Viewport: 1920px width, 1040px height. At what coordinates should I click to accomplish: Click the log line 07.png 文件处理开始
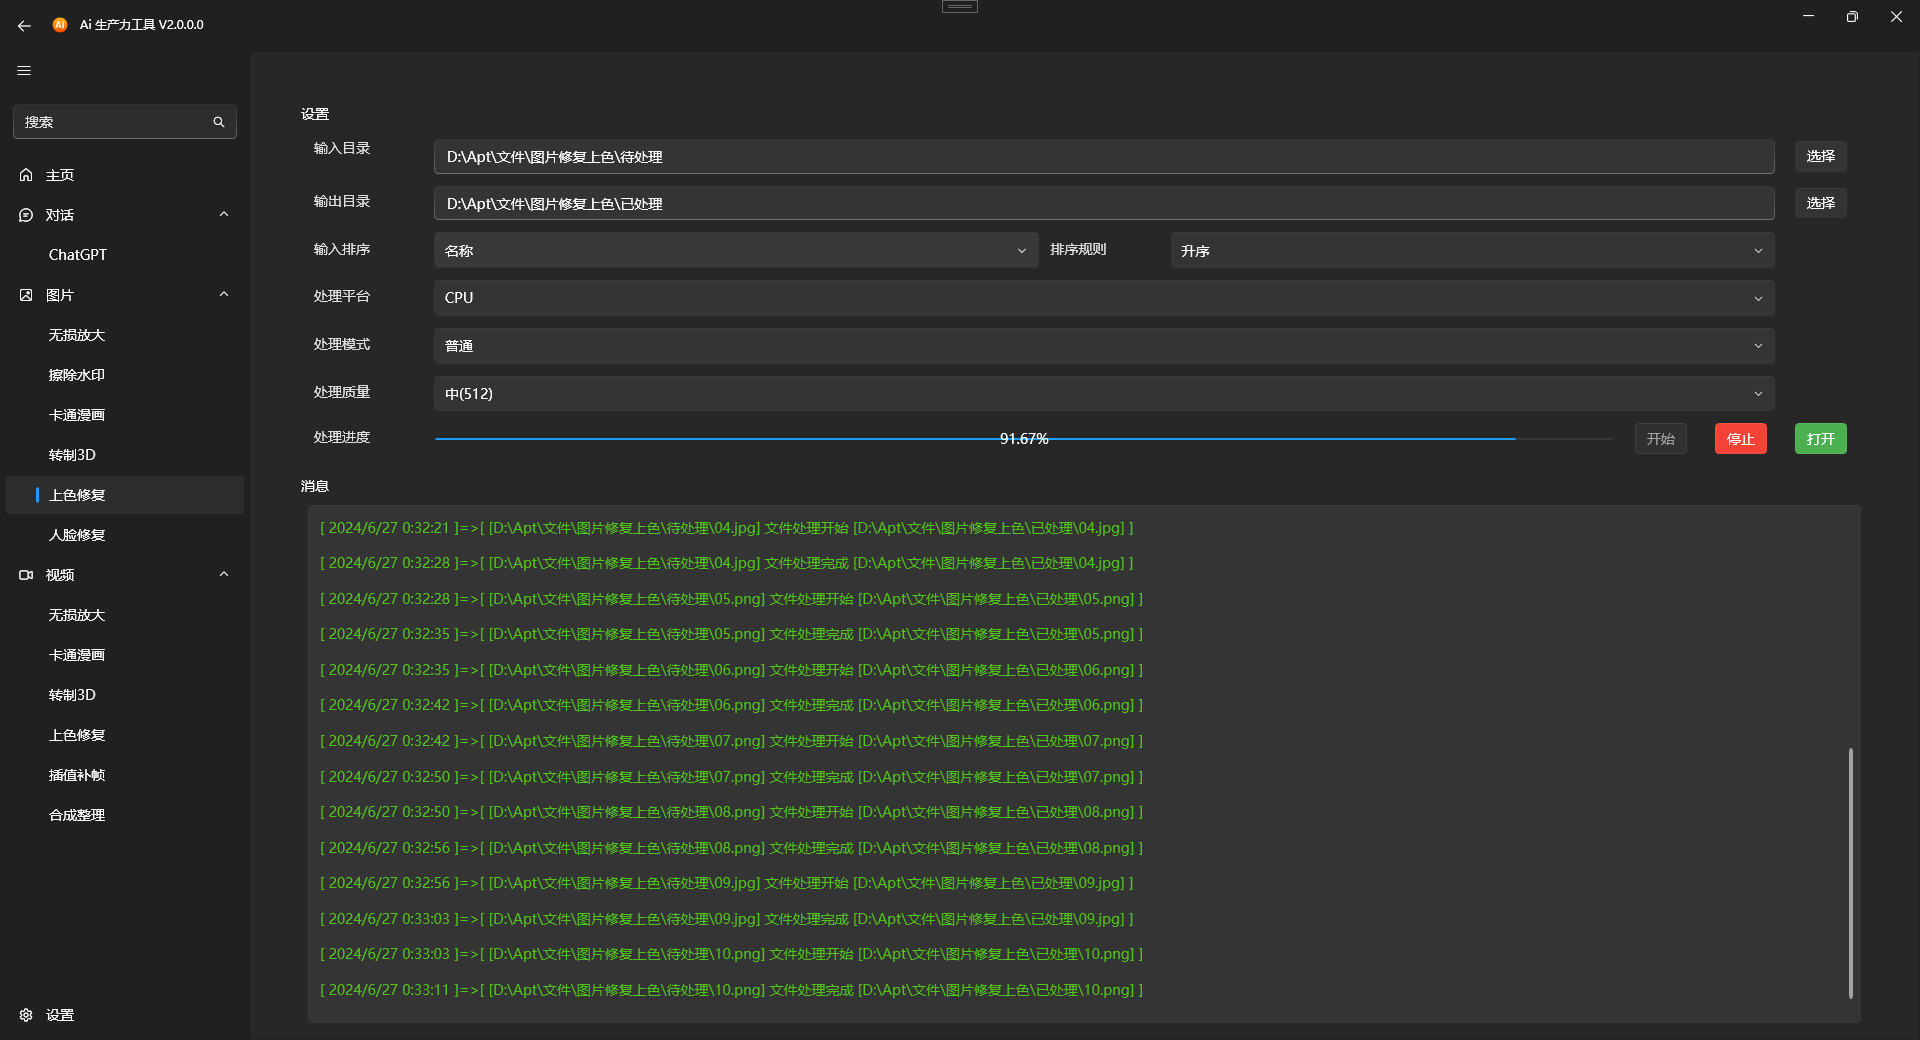(x=731, y=741)
